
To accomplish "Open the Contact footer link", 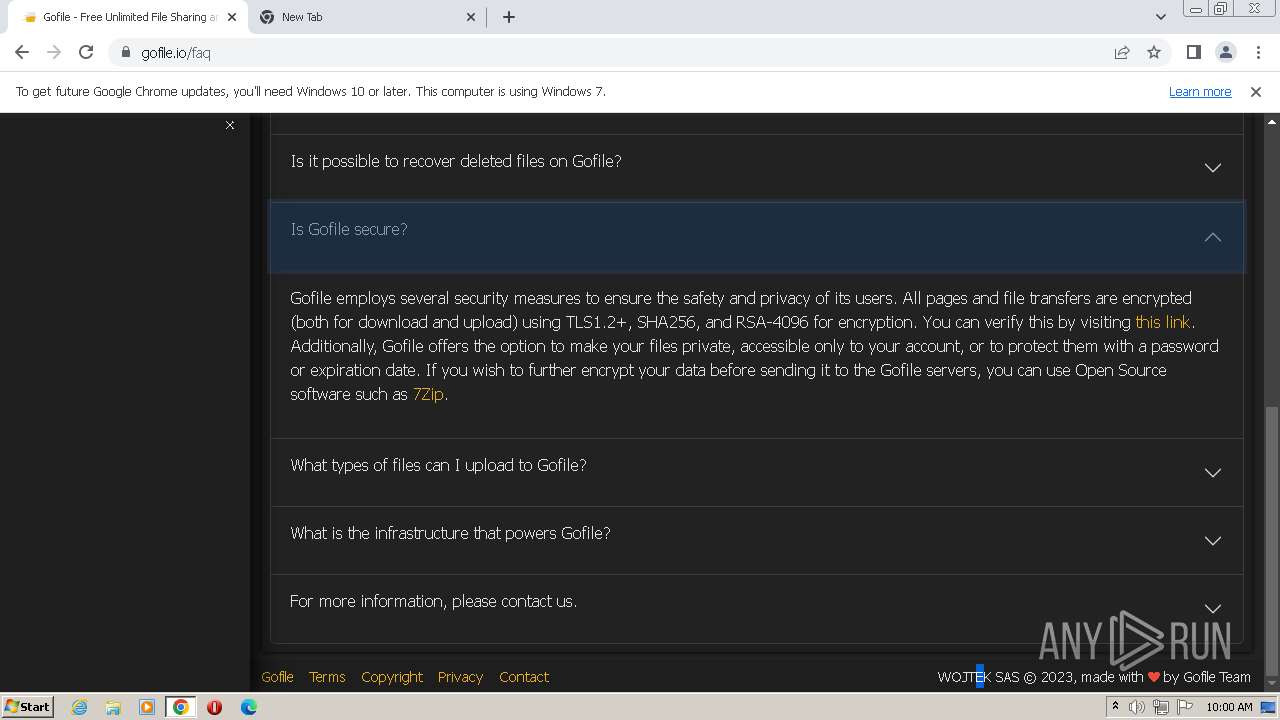I will click(x=524, y=677).
